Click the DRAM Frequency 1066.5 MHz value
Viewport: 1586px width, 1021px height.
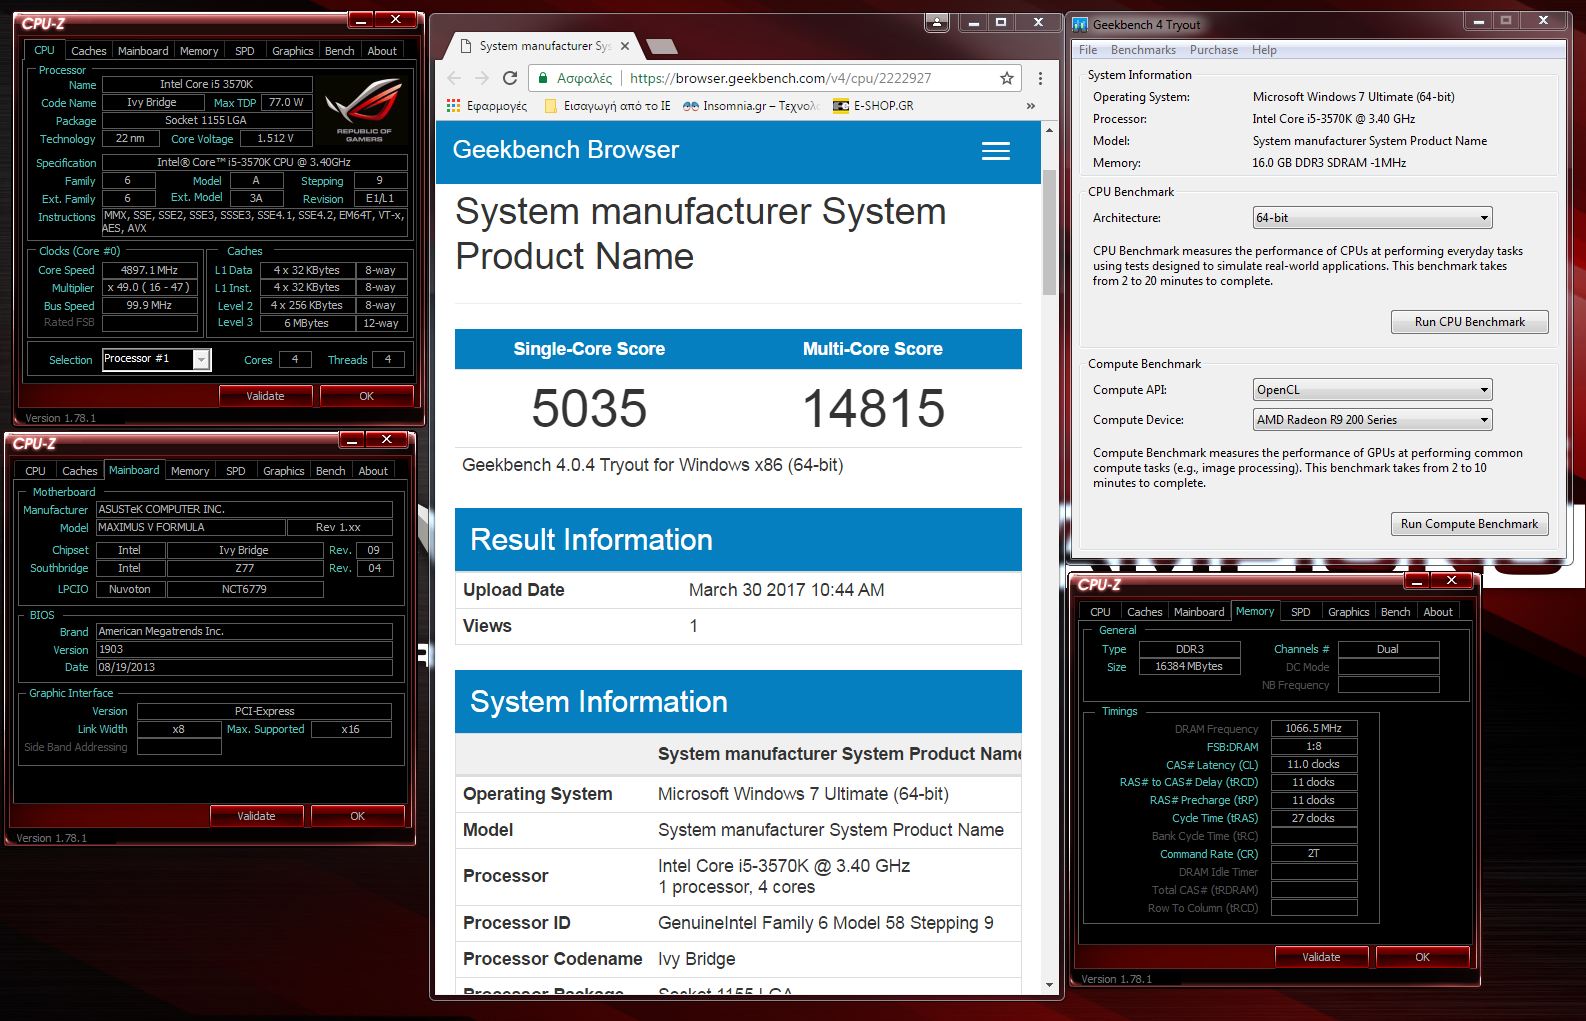click(1314, 729)
